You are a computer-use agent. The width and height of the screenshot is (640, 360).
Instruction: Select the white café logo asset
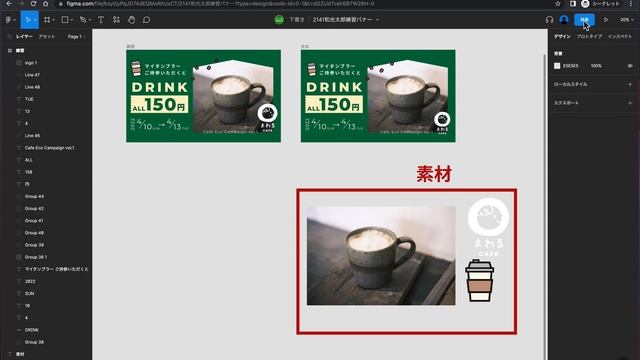[x=488, y=227]
